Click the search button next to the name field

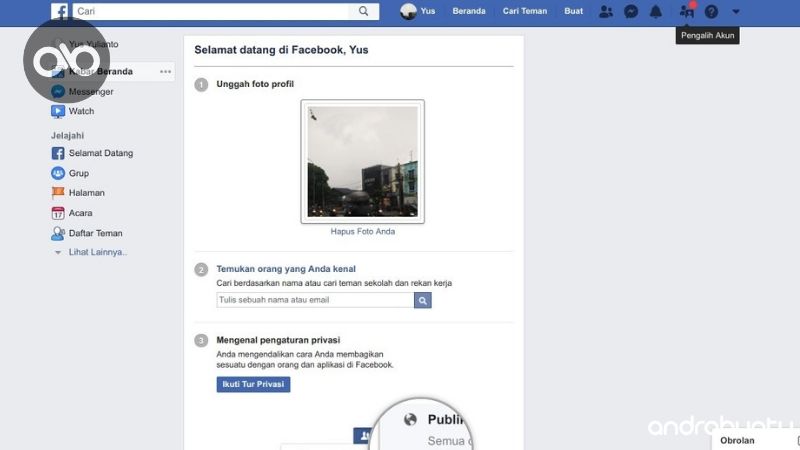coord(422,301)
